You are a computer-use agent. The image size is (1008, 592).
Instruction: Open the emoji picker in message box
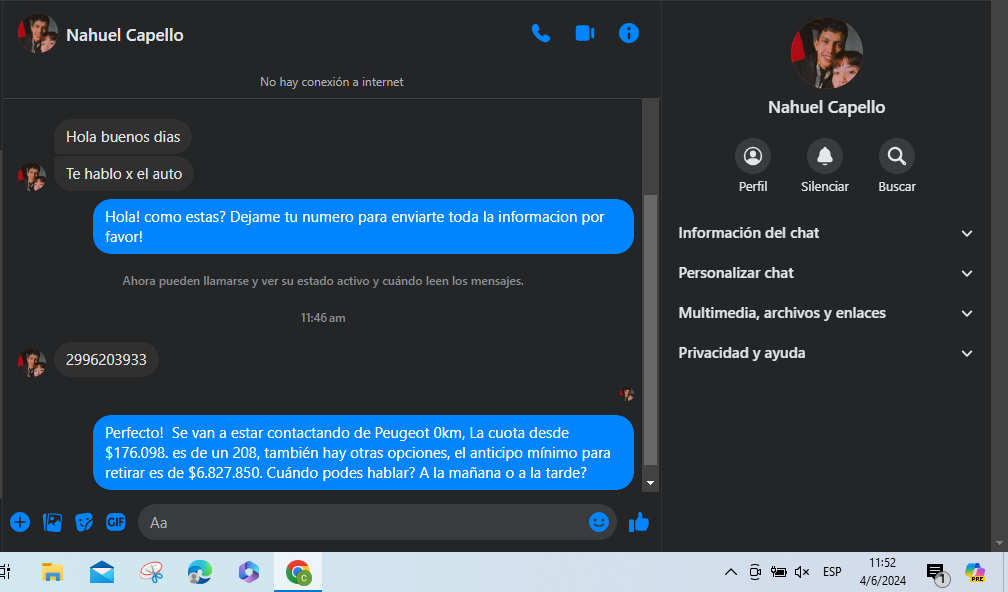pos(599,522)
